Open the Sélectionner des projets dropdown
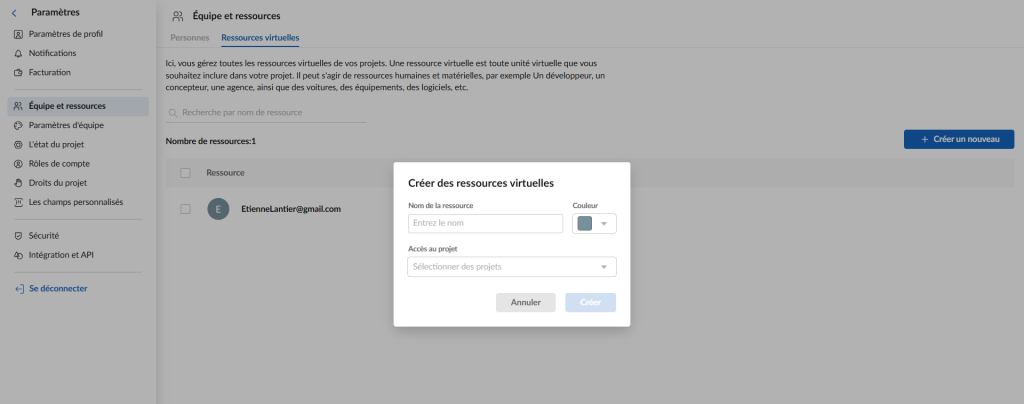The width and height of the screenshot is (1024, 404). [x=512, y=267]
